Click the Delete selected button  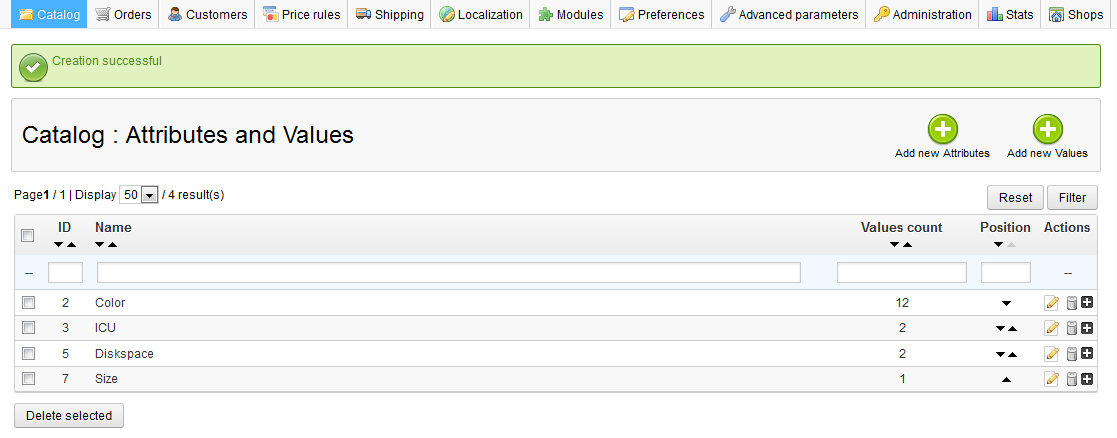point(69,415)
